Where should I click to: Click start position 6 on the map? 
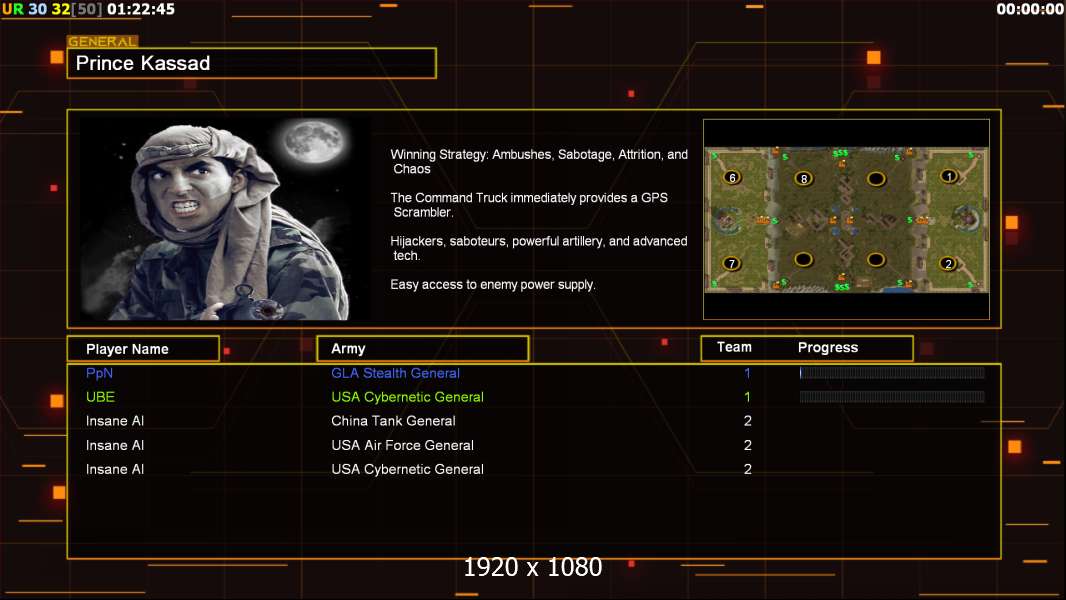(732, 177)
